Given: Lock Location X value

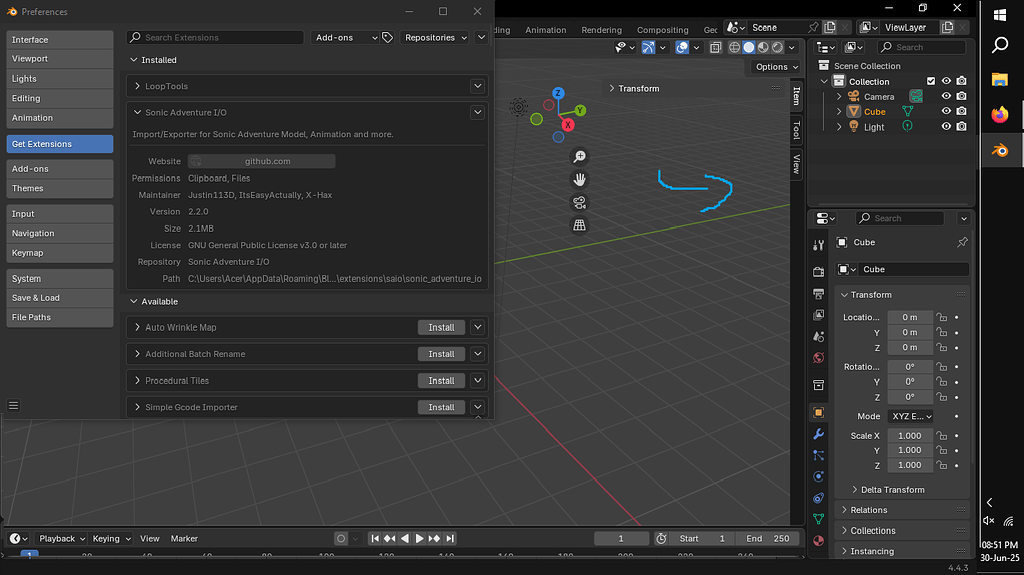Looking at the screenshot, I should click(941, 318).
